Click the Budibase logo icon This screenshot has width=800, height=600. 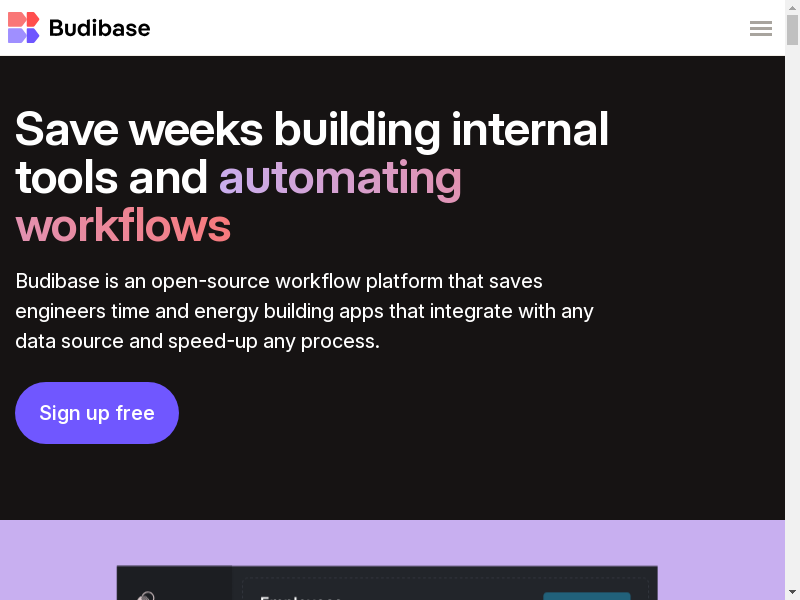pos(23,28)
